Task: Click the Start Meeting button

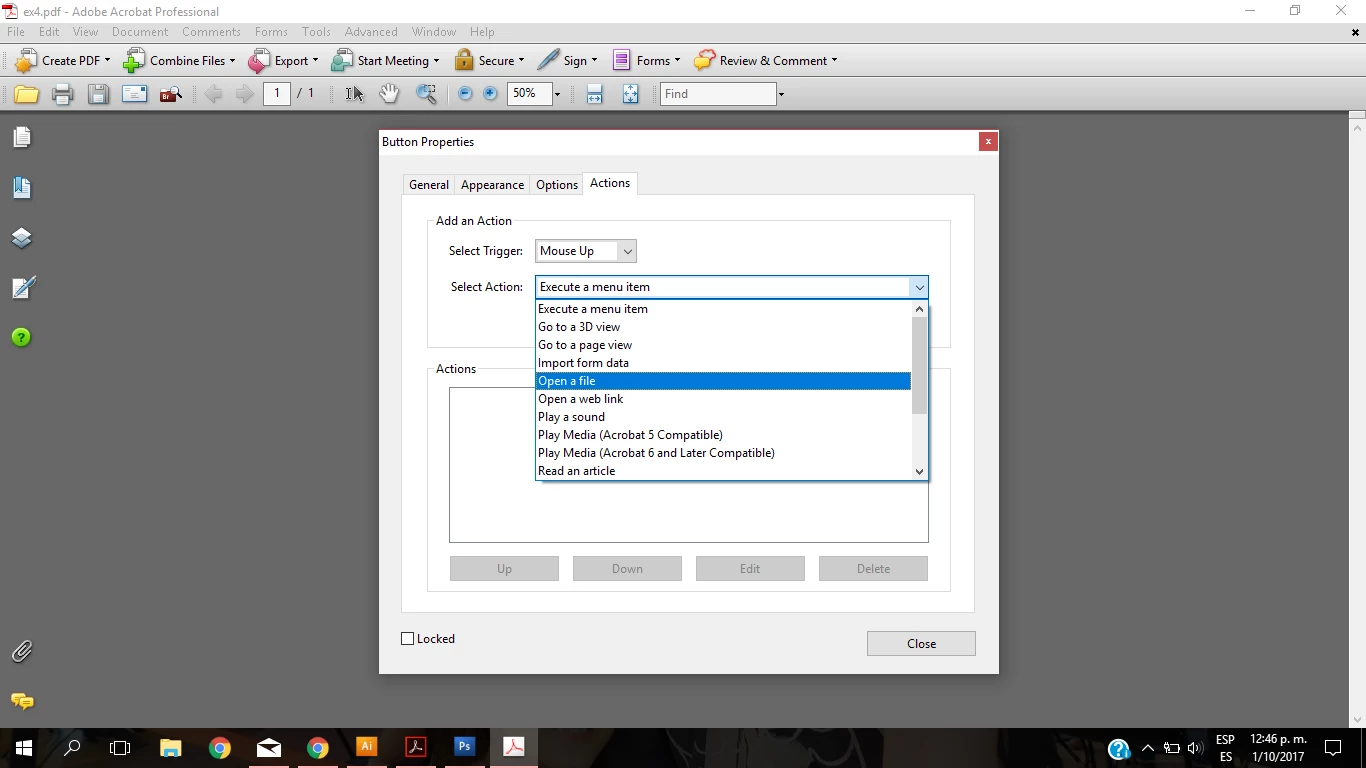Action: [385, 61]
